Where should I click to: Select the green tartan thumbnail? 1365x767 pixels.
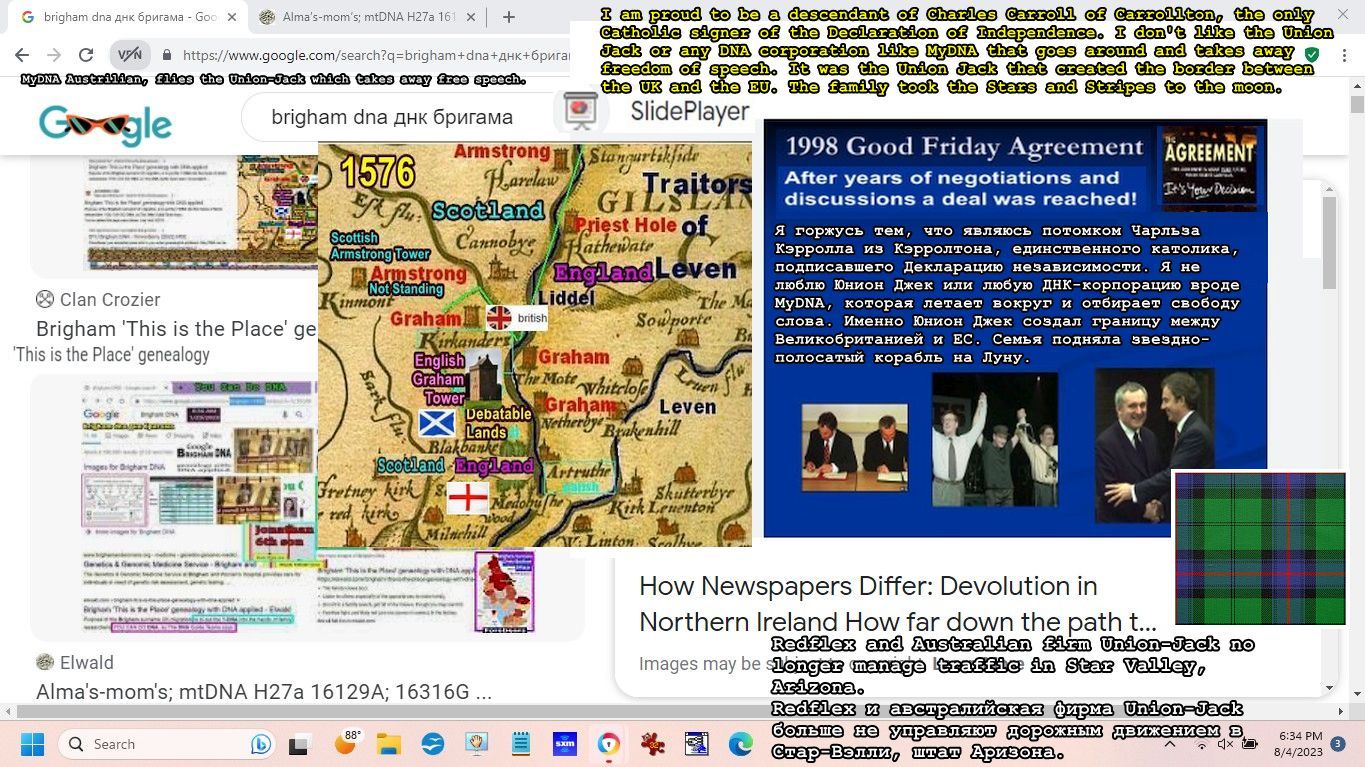click(x=1260, y=549)
